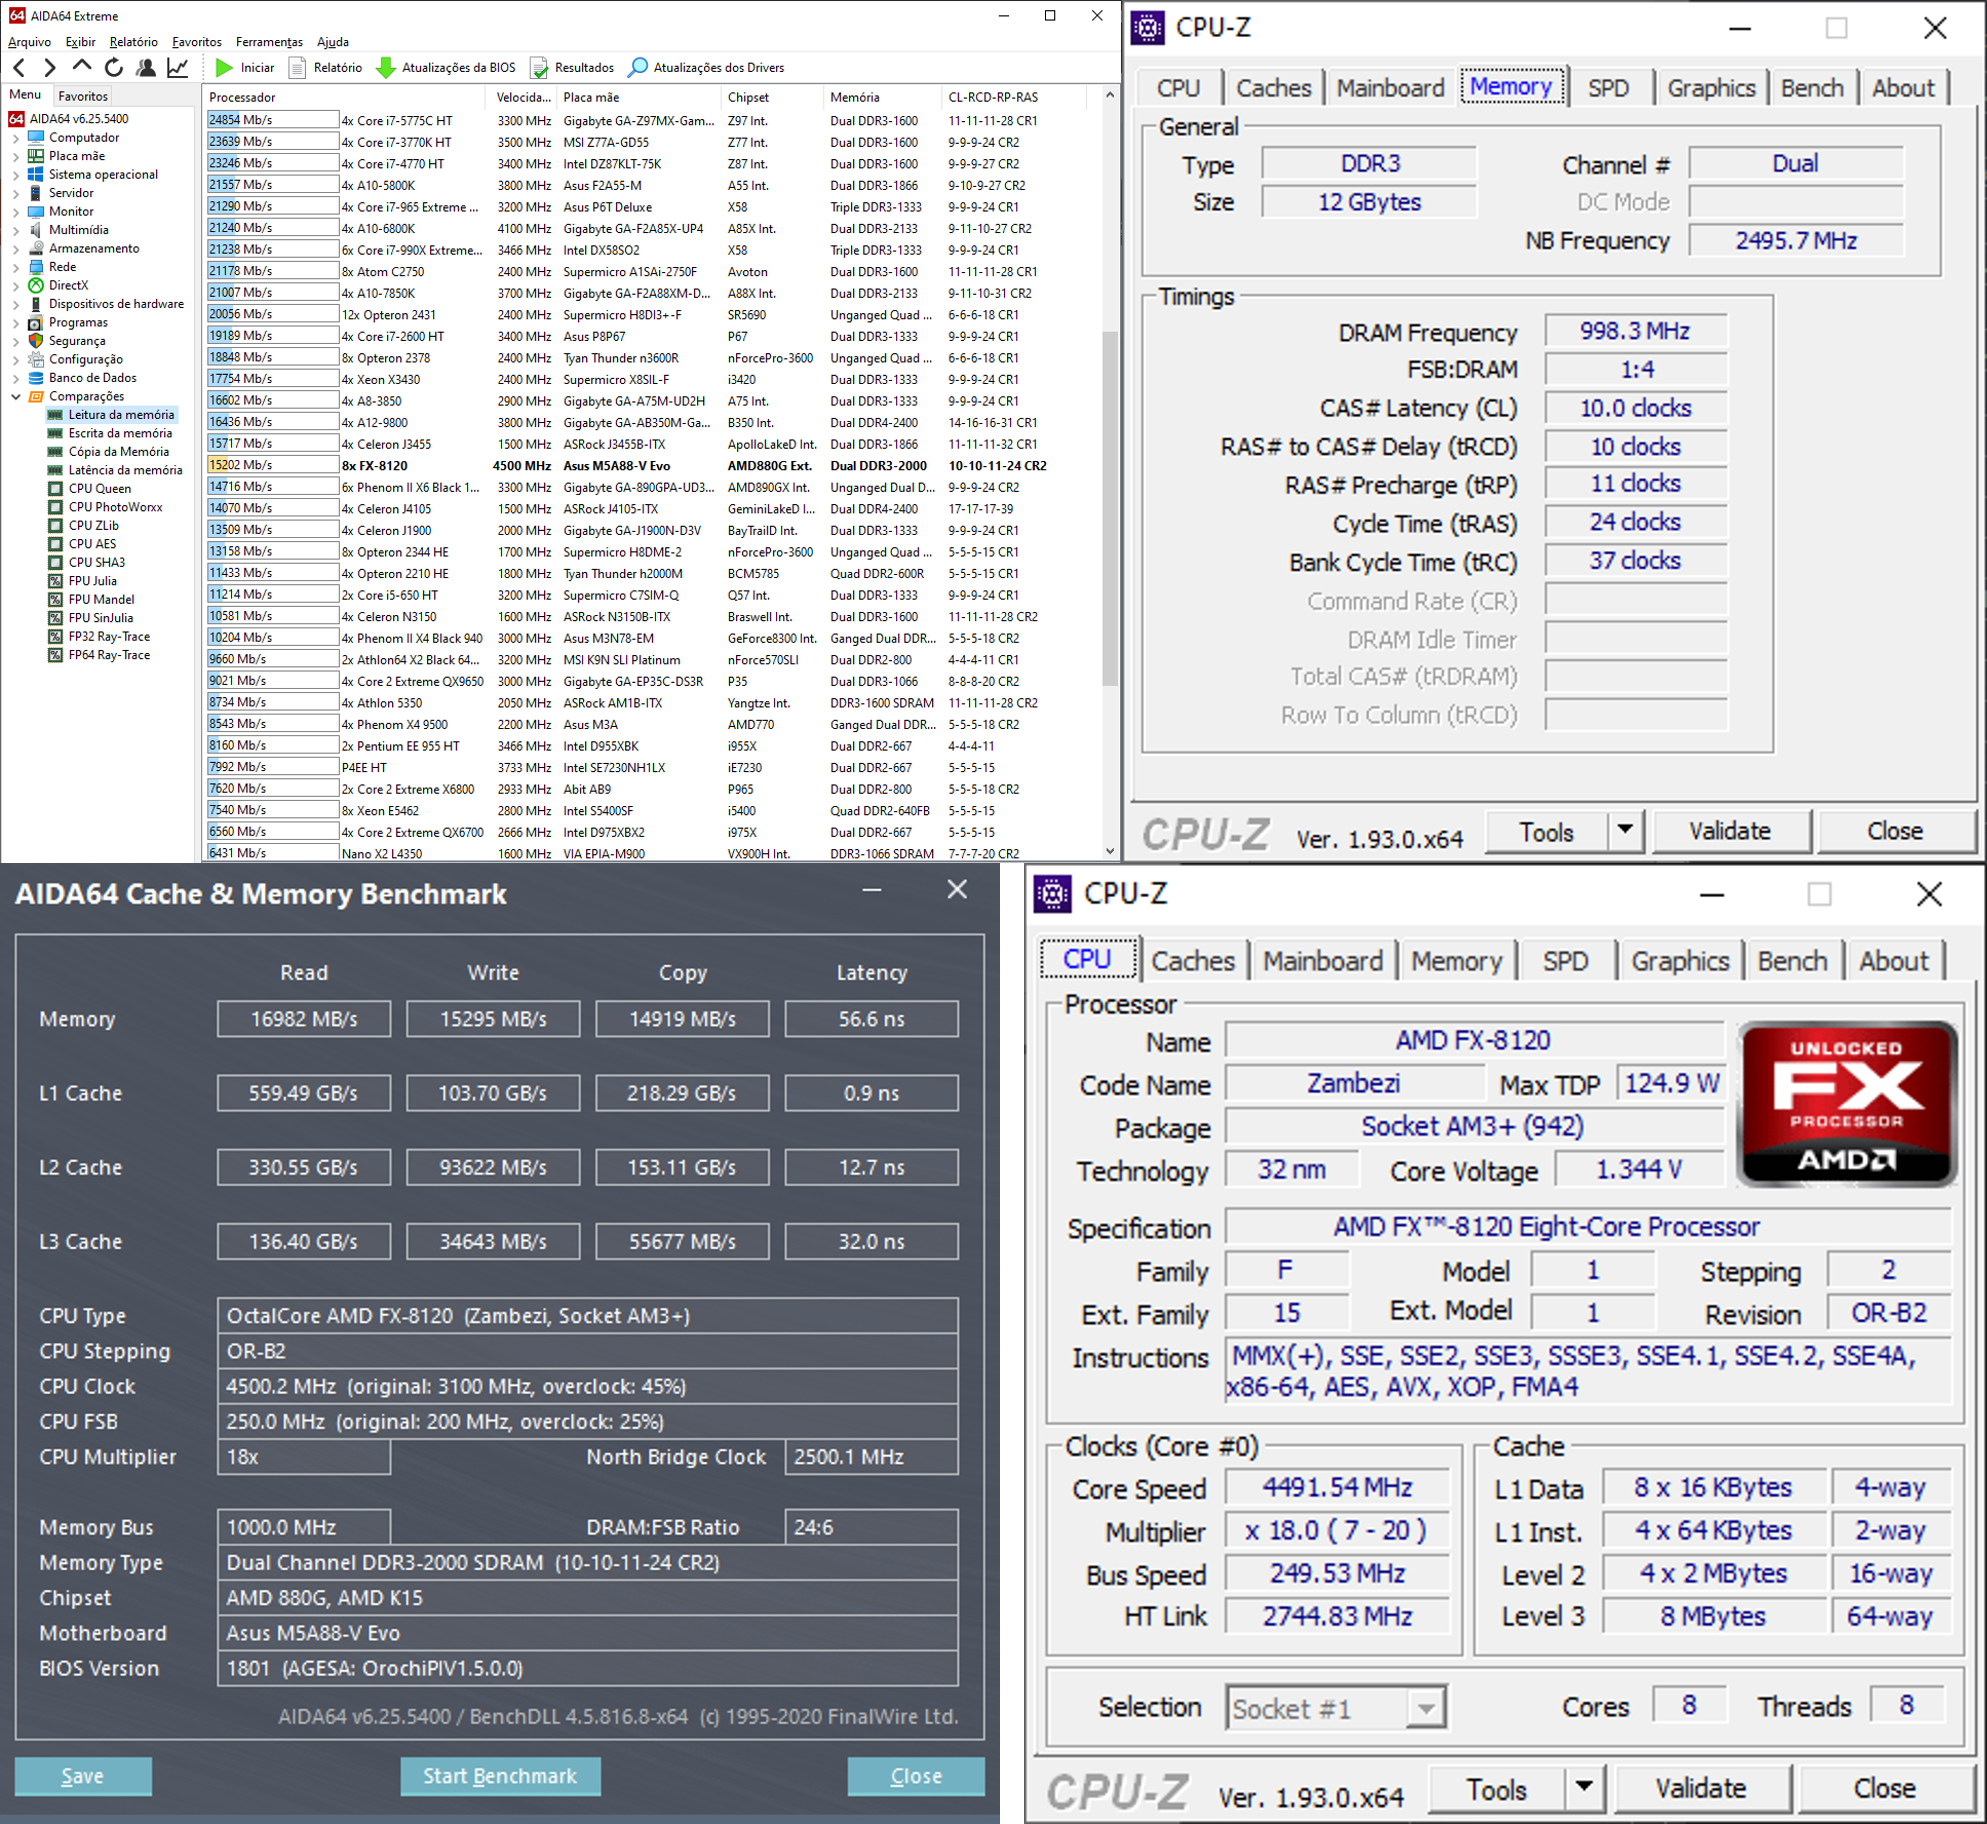Click the unlocked FX processor logo
This screenshot has width=1987, height=1824.
(x=1846, y=1104)
